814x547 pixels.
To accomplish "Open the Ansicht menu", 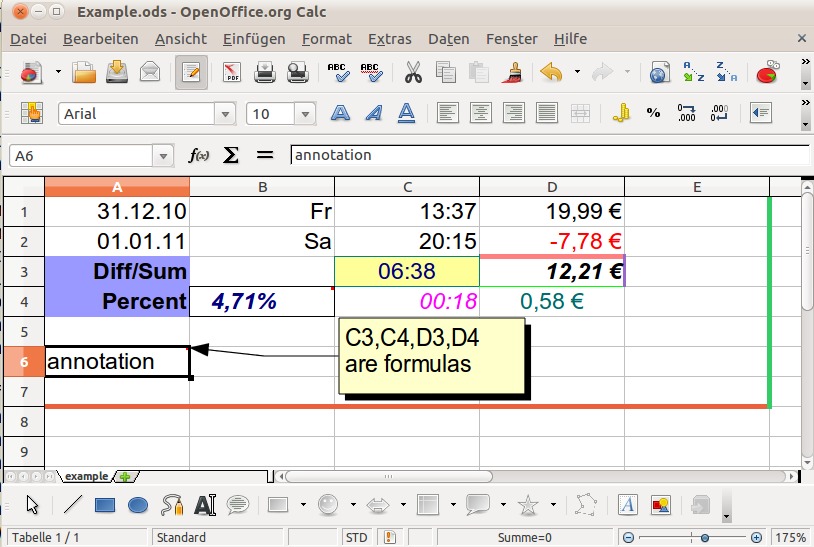I will (181, 39).
